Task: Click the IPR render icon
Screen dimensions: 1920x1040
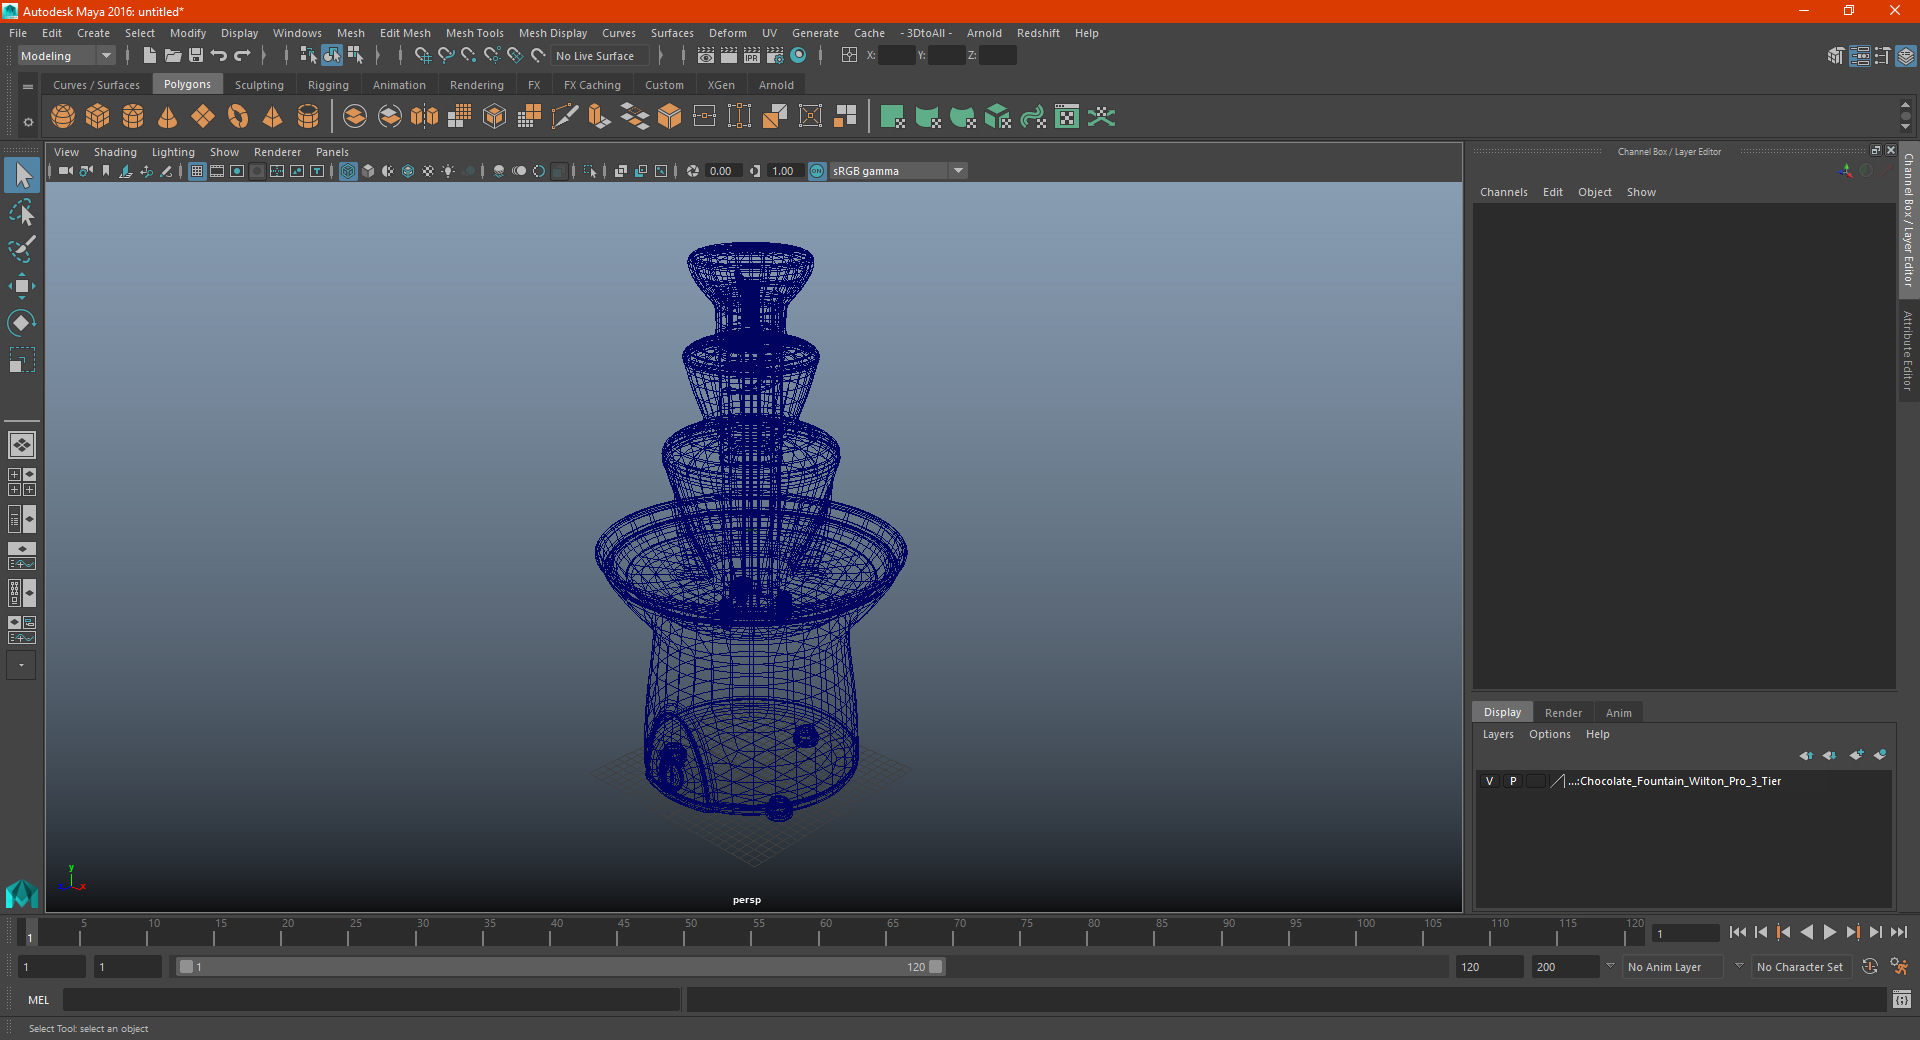Action: [x=752, y=56]
